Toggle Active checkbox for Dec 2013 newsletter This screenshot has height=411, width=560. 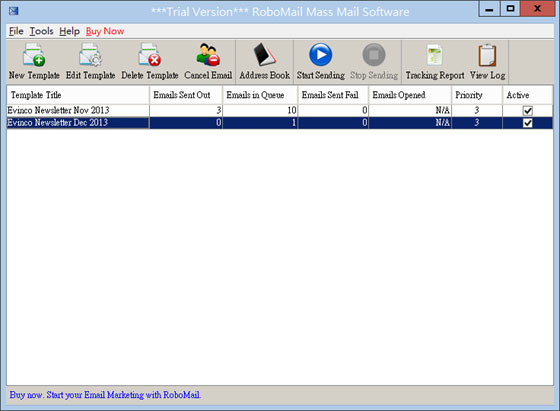[x=528, y=123]
